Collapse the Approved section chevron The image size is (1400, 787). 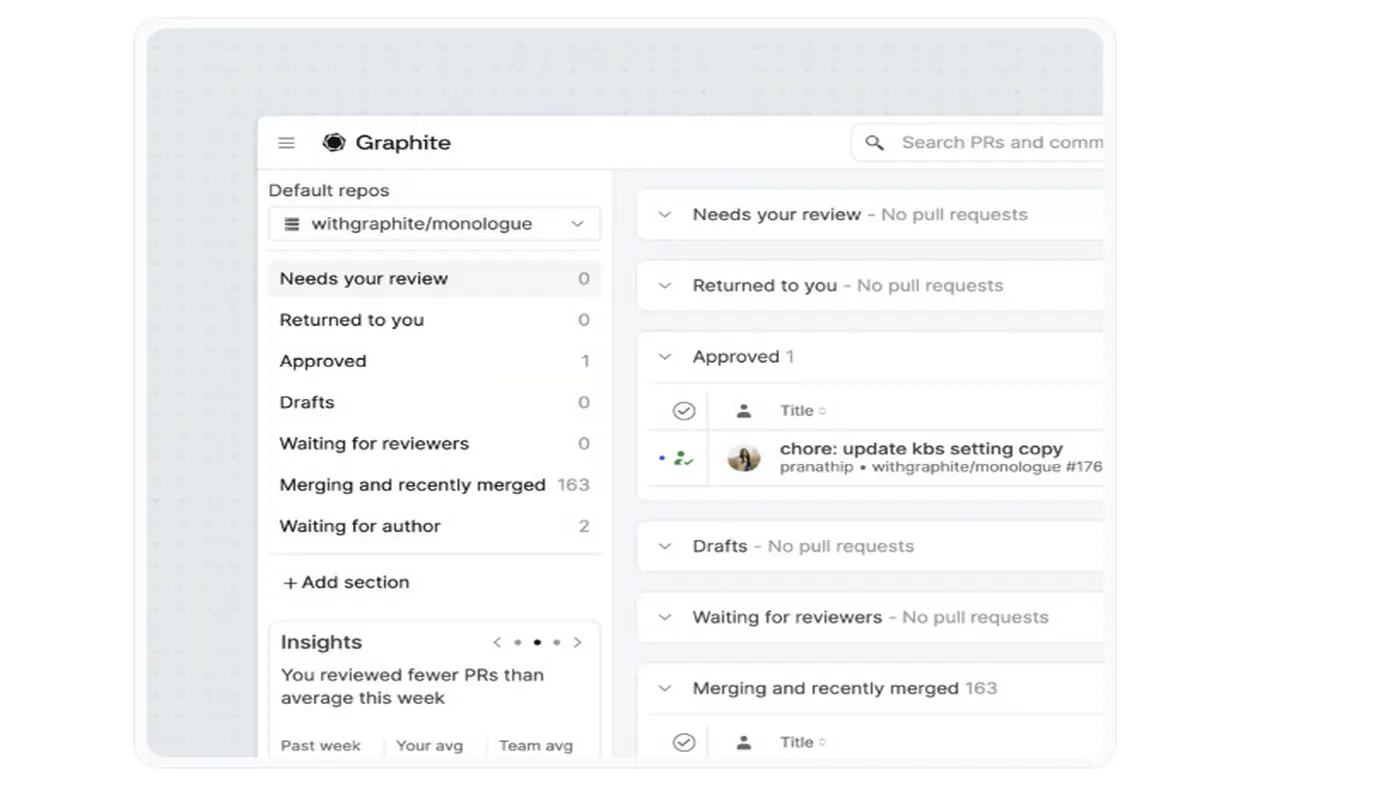665,357
